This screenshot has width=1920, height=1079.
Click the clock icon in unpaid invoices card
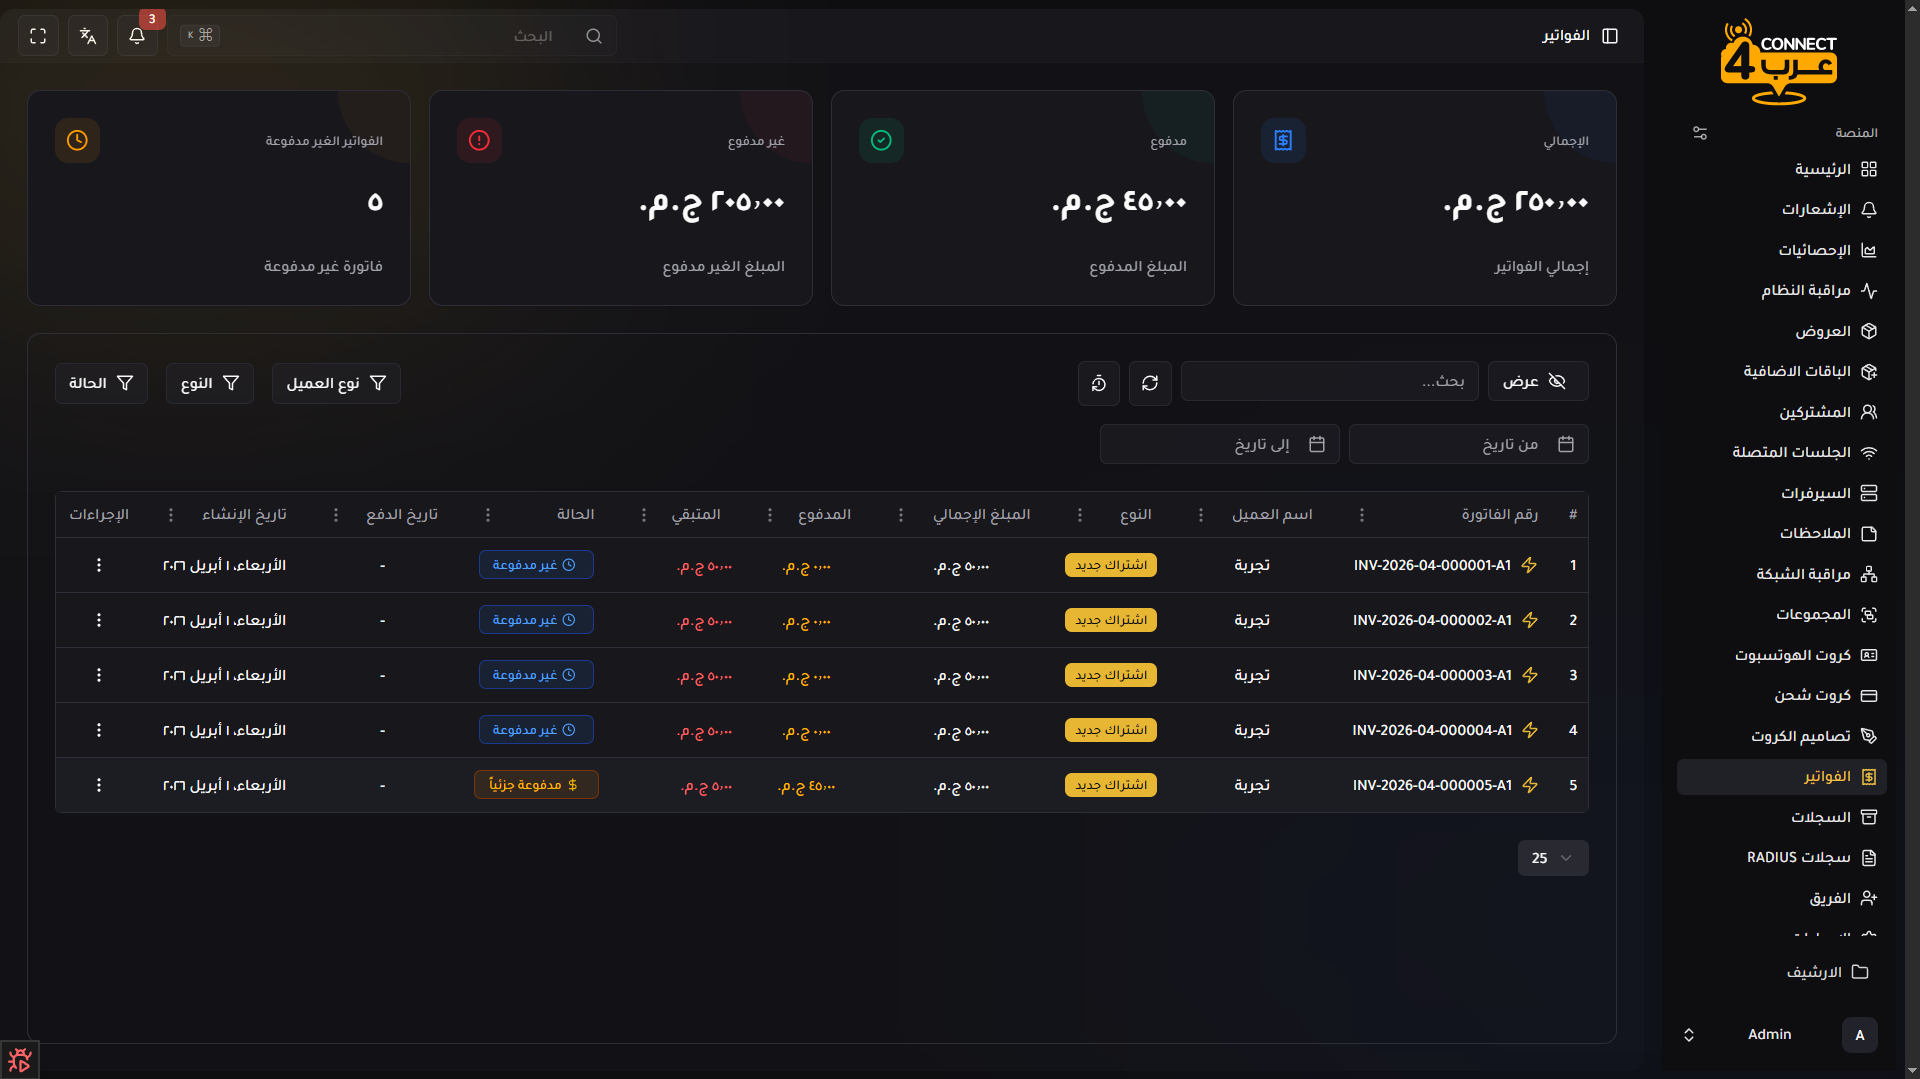77,140
